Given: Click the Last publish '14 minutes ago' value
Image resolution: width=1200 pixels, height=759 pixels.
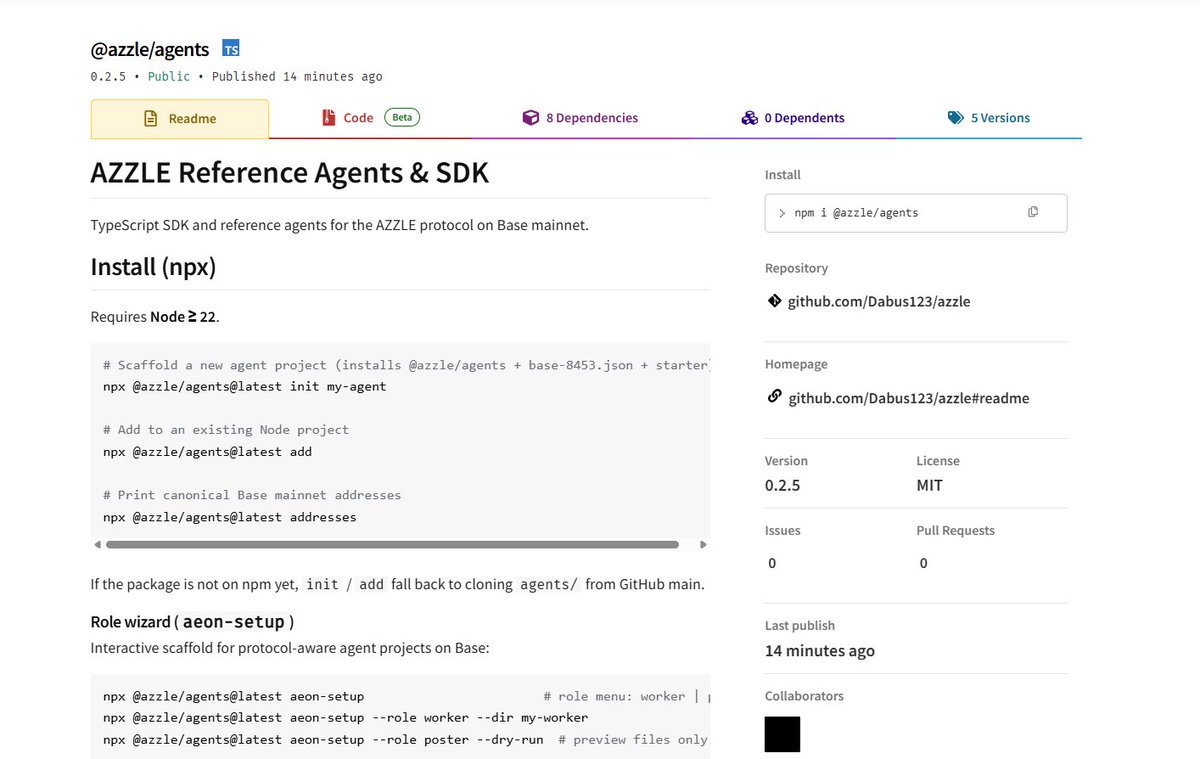Looking at the screenshot, I should pyautogui.click(x=819, y=651).
